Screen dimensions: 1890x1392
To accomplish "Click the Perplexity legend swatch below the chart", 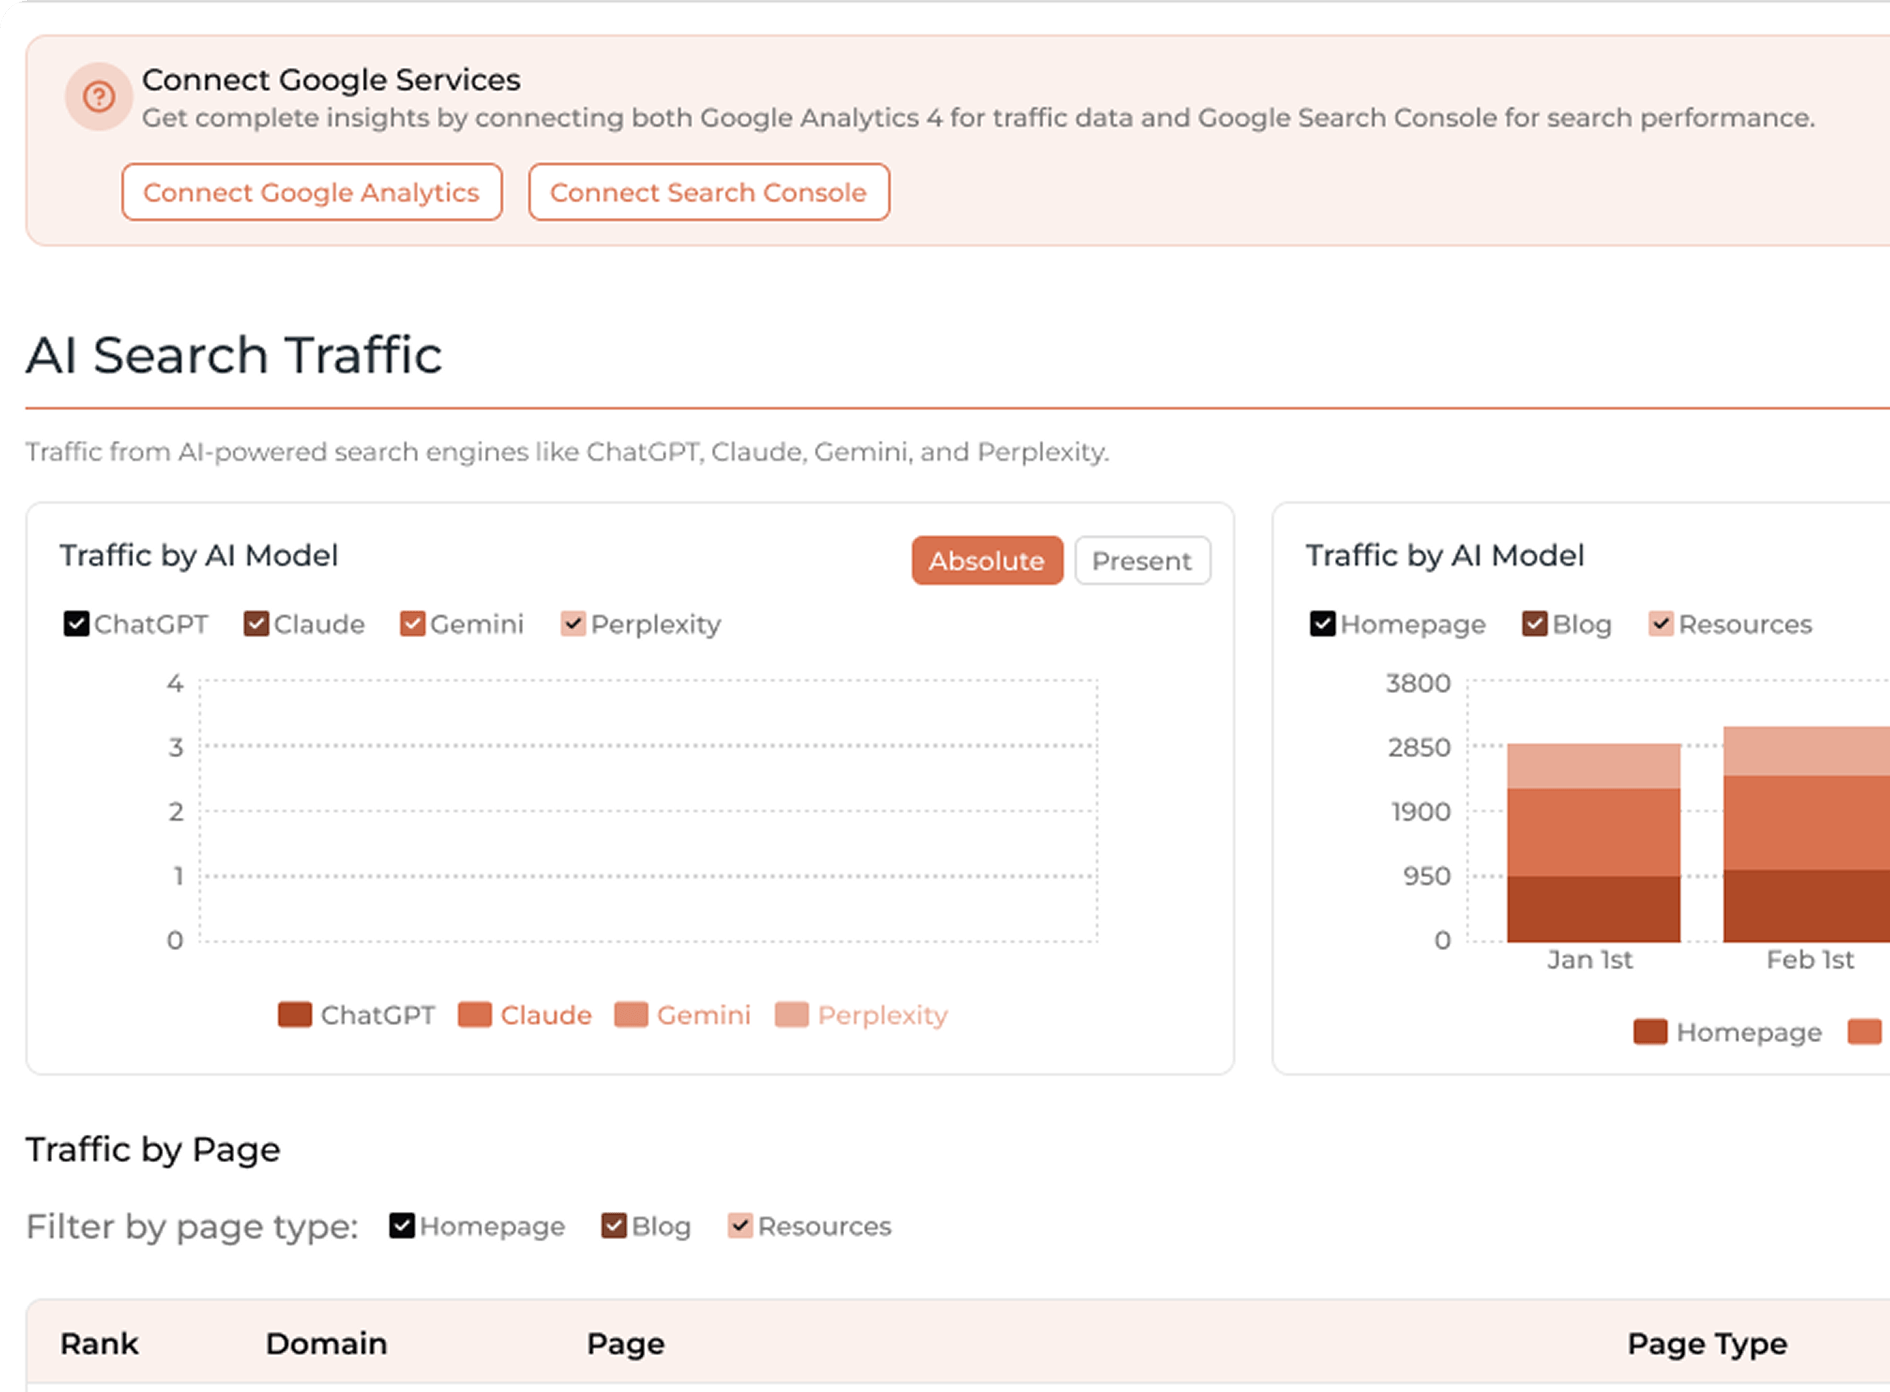I will pos(792,1014).
